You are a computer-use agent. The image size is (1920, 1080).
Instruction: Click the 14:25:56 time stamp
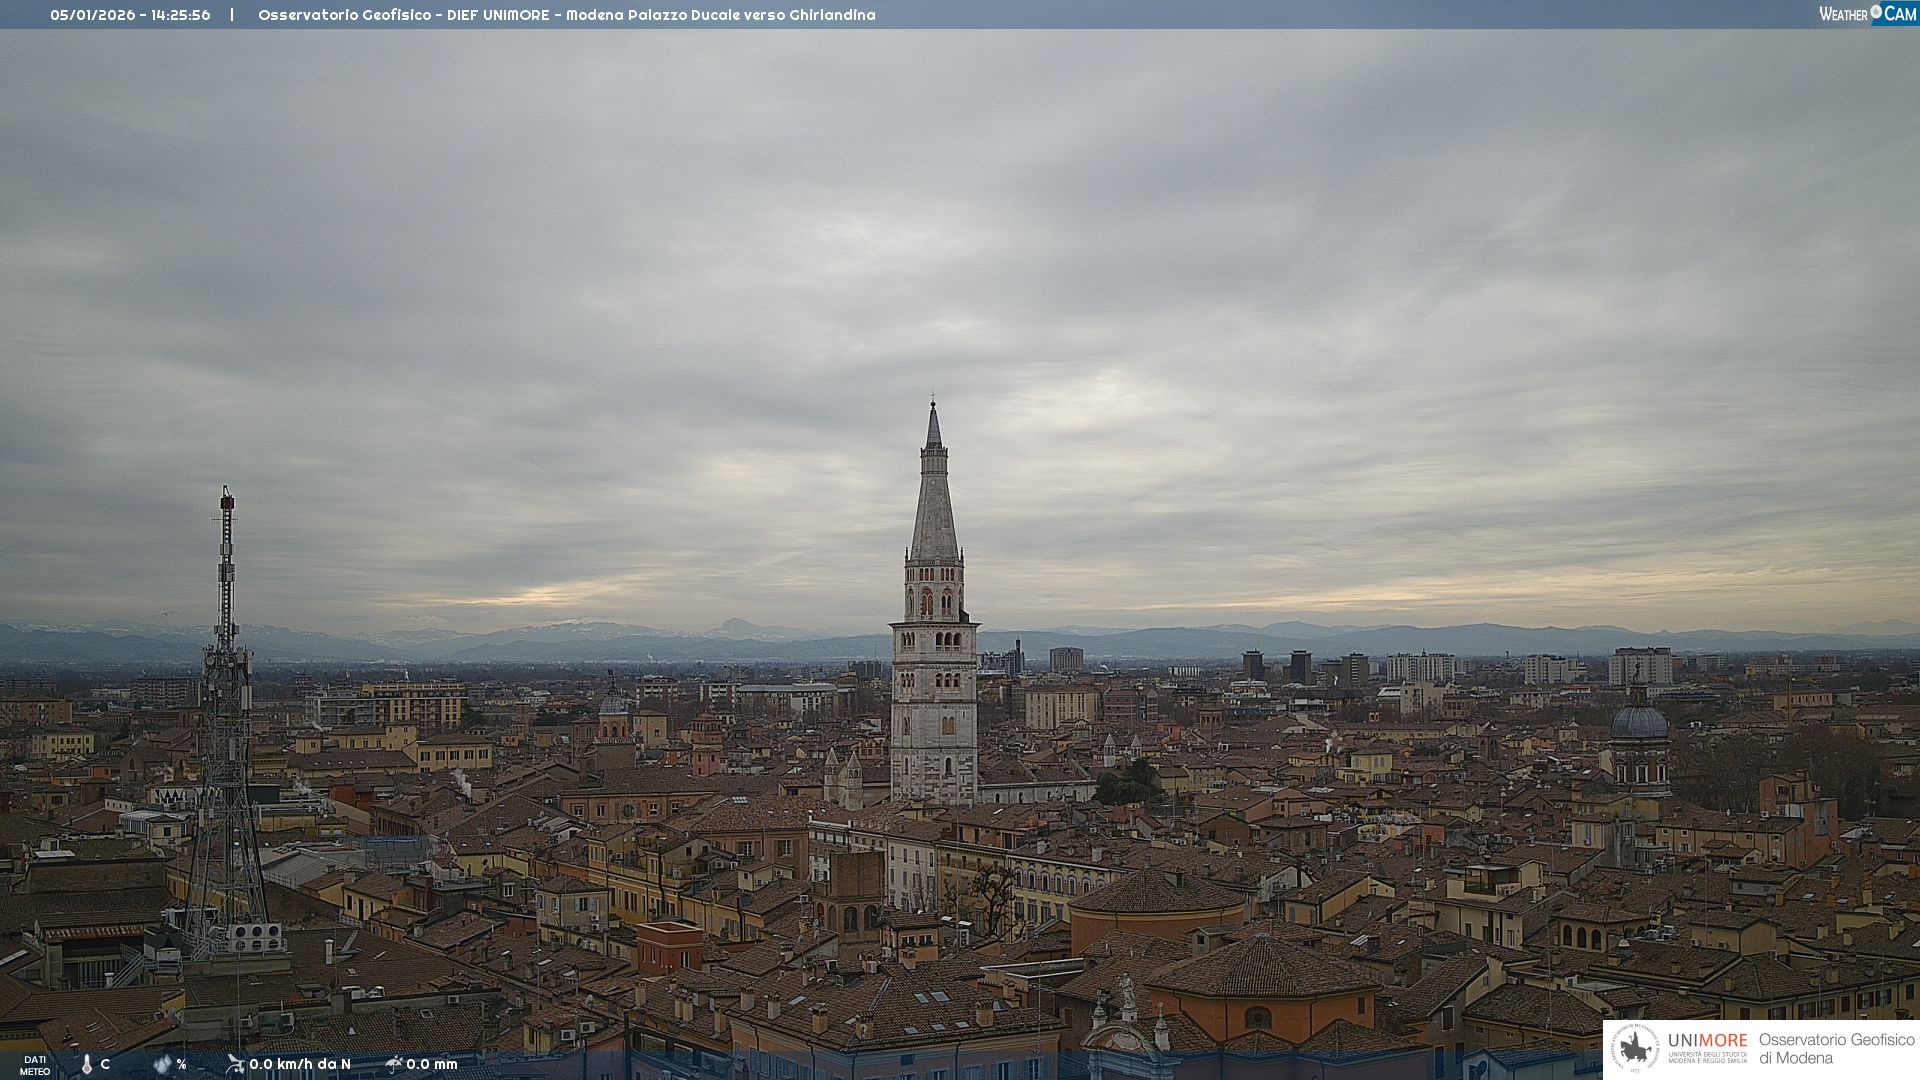pyautogui.click(x=181, y=15)
